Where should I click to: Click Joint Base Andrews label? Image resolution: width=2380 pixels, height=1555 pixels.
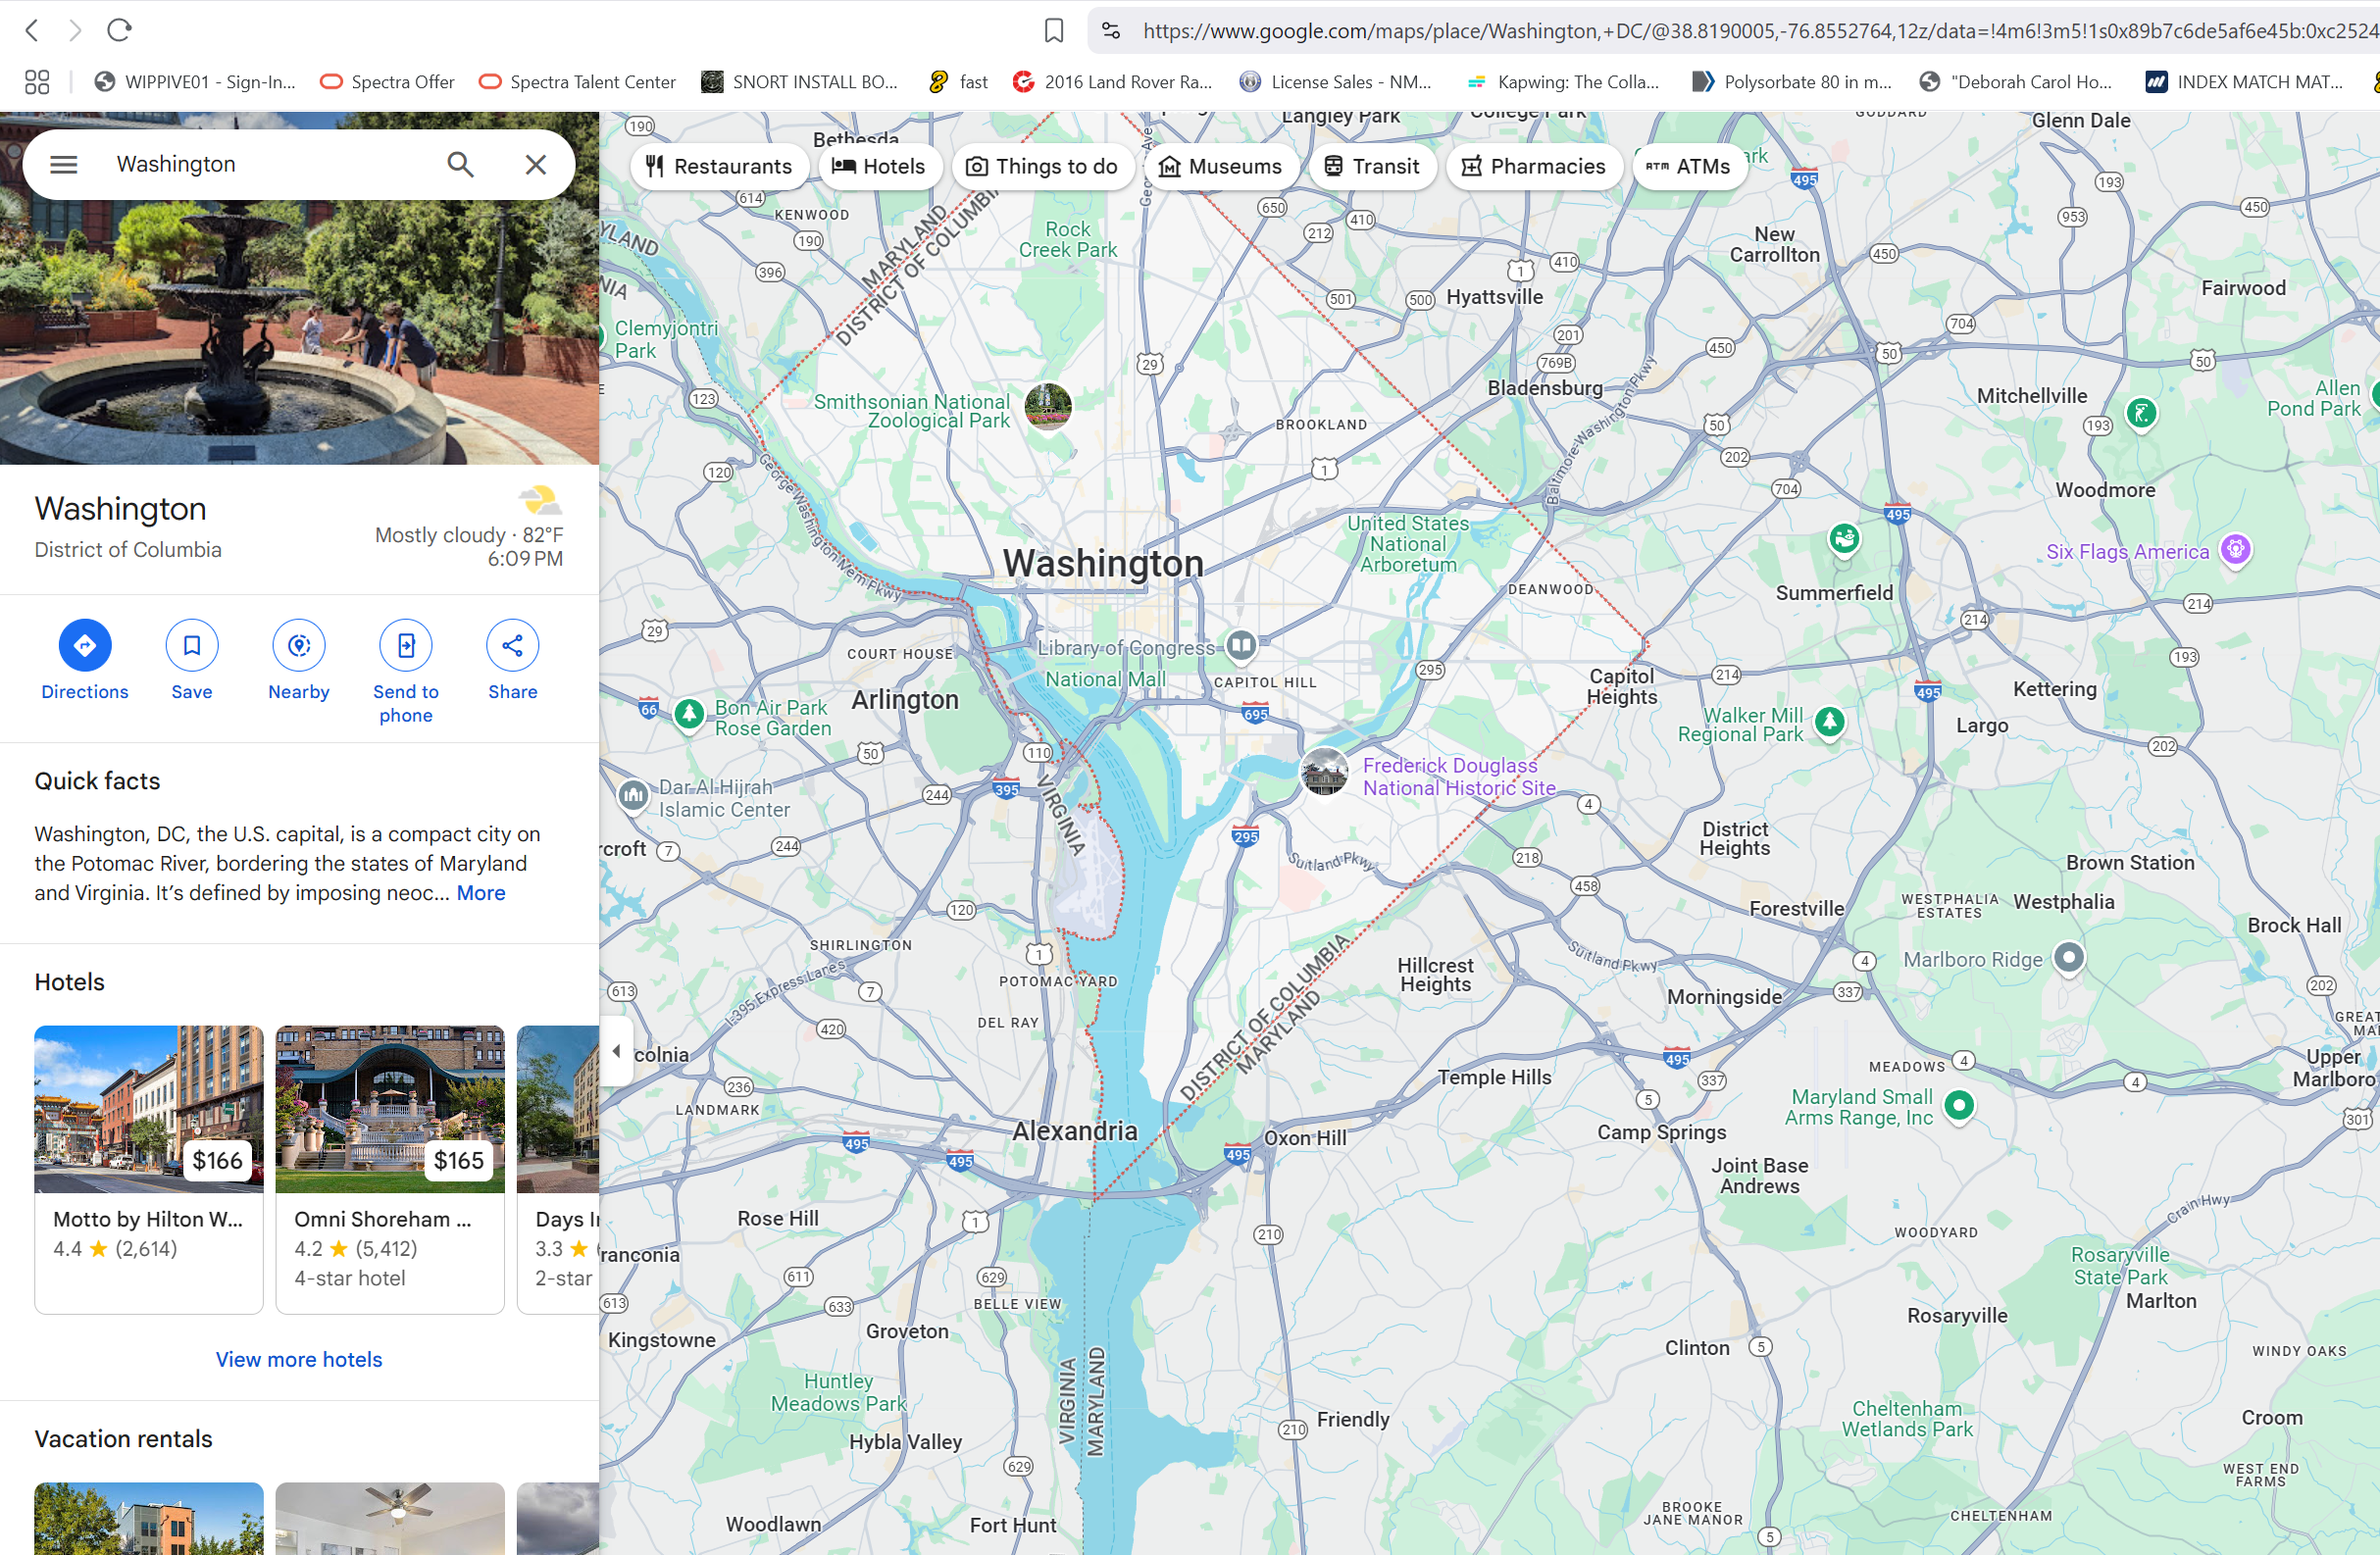tap(1760, 1176)
